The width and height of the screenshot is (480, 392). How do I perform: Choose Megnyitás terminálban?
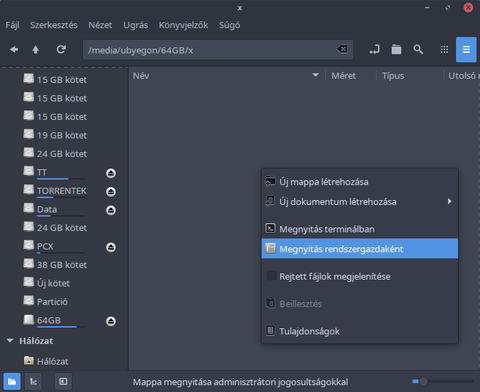tap(360, 229)
